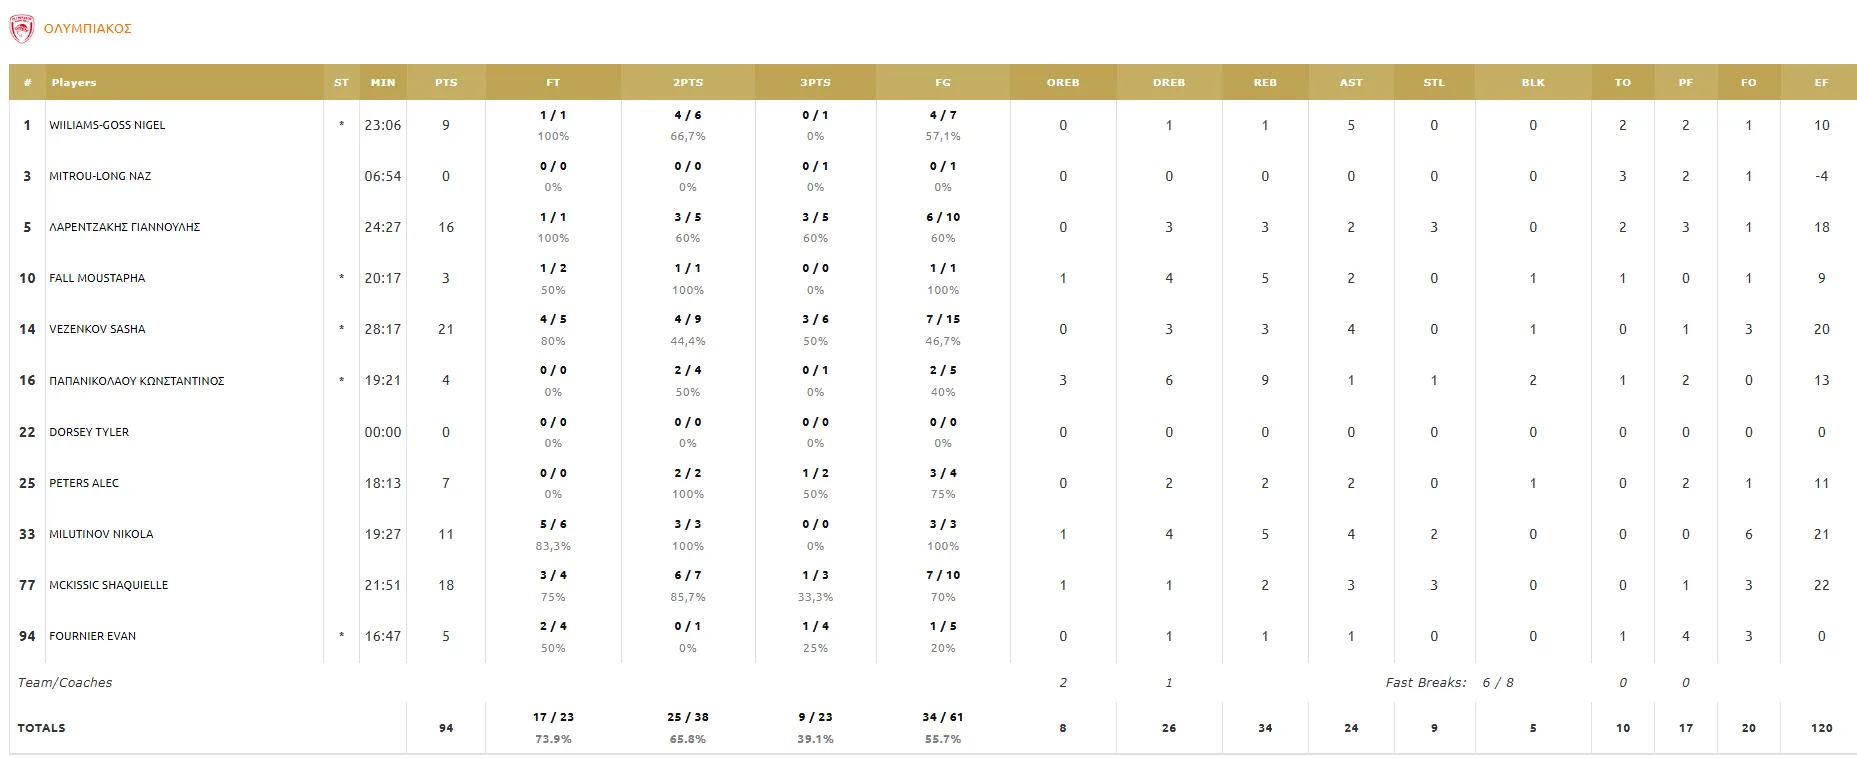Click the 3PTS column header
The image size is (1857, 758).
pyautogui.click(x=815, y=82)
